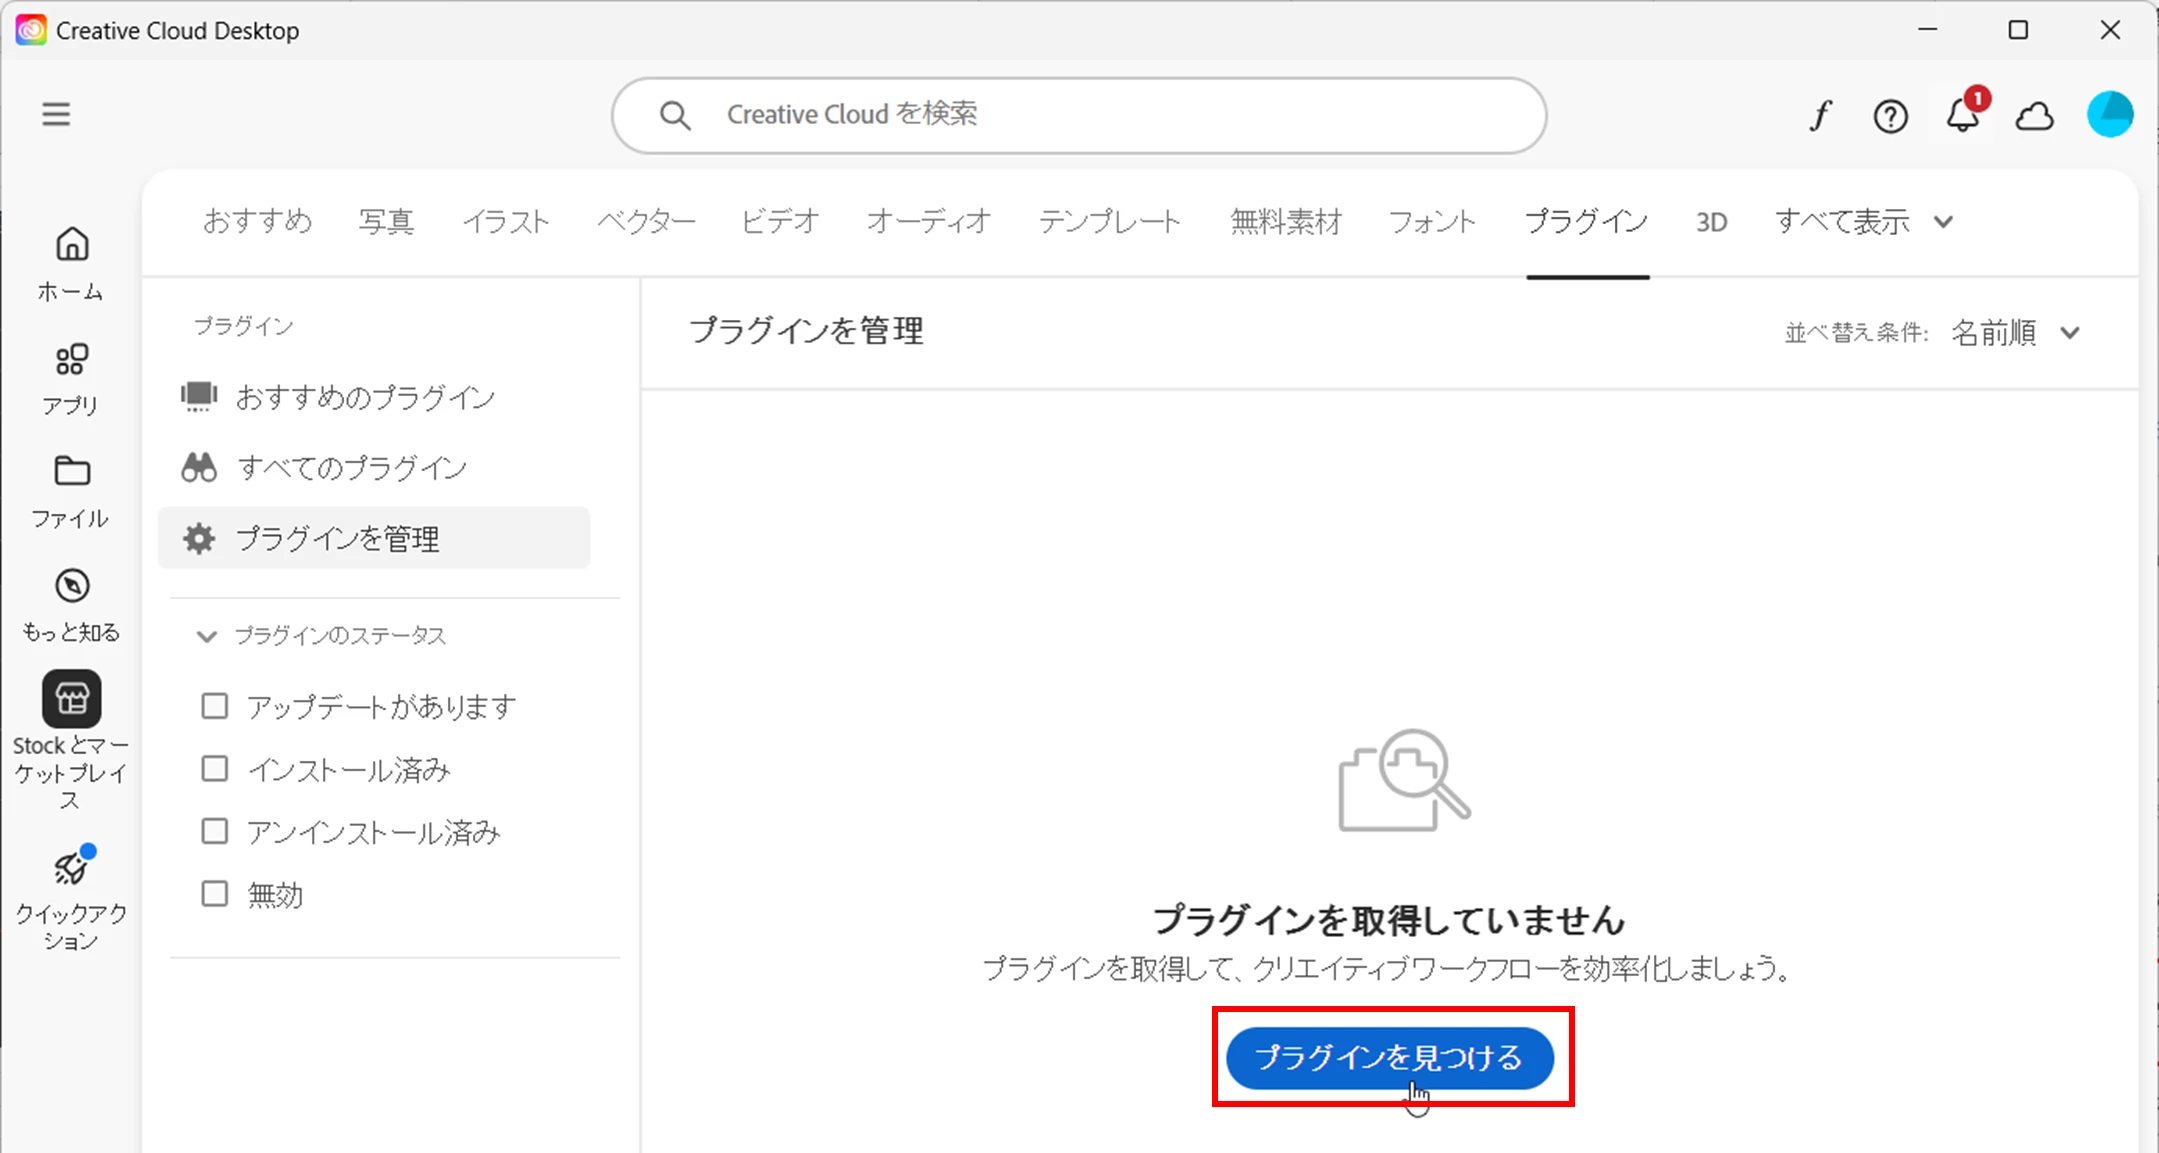Toggle the 無効 checkbox

coord(215,893)
